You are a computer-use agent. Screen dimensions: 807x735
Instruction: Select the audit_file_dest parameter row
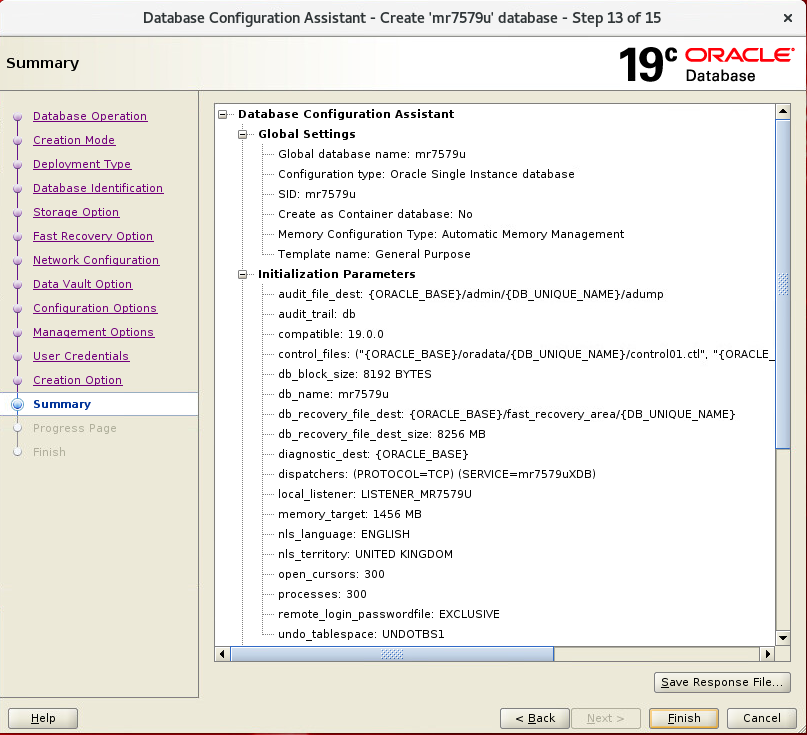470,294
